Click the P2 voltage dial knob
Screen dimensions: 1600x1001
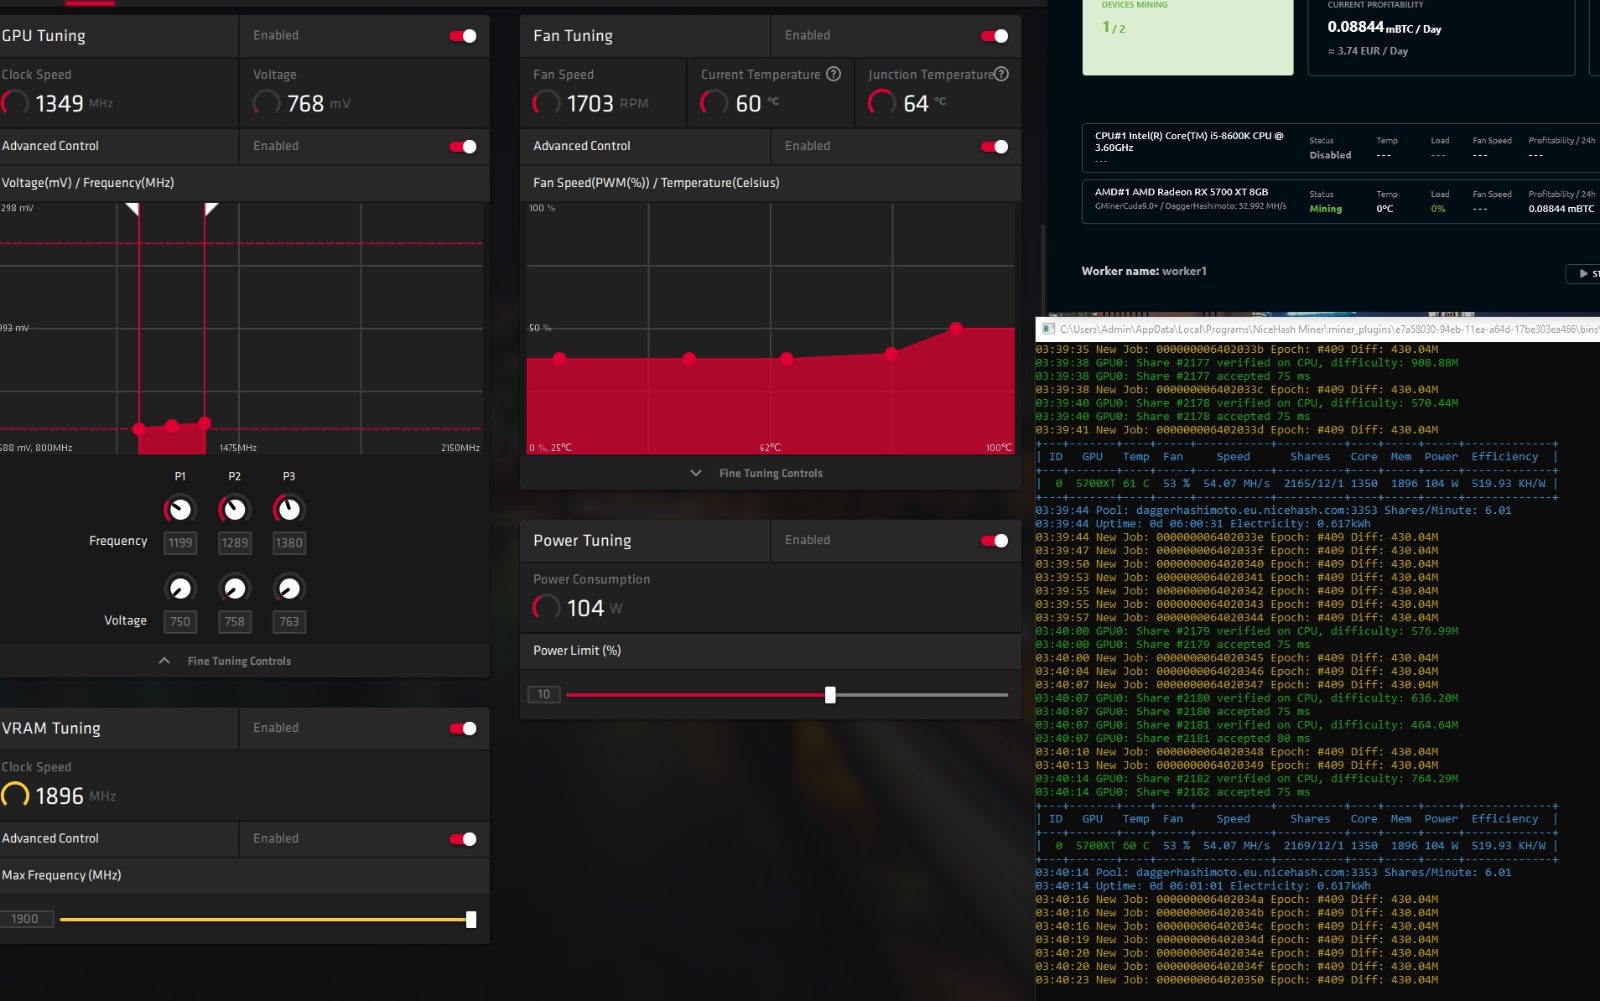click(234, 588)
